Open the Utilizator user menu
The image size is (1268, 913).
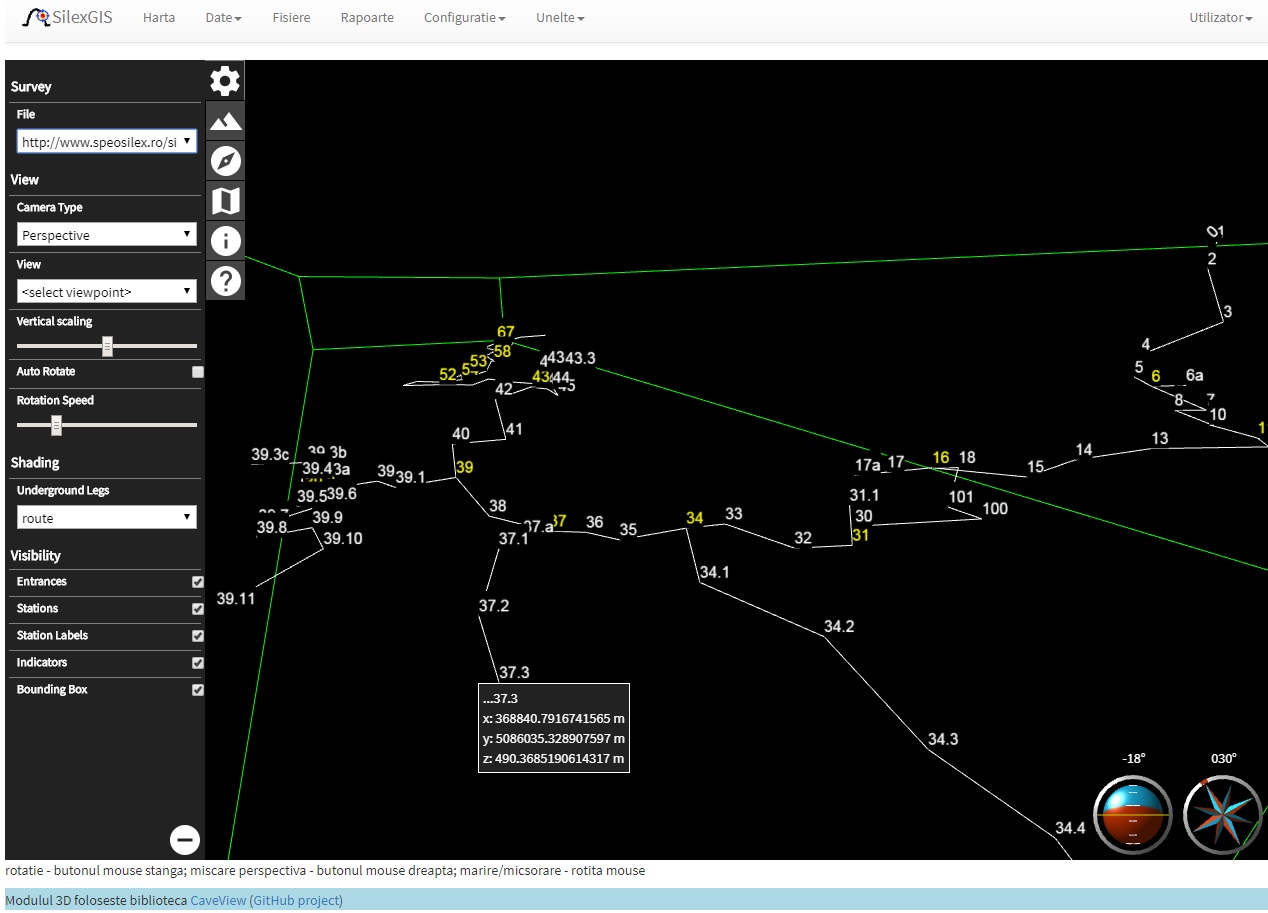[x=1220, y=18]
